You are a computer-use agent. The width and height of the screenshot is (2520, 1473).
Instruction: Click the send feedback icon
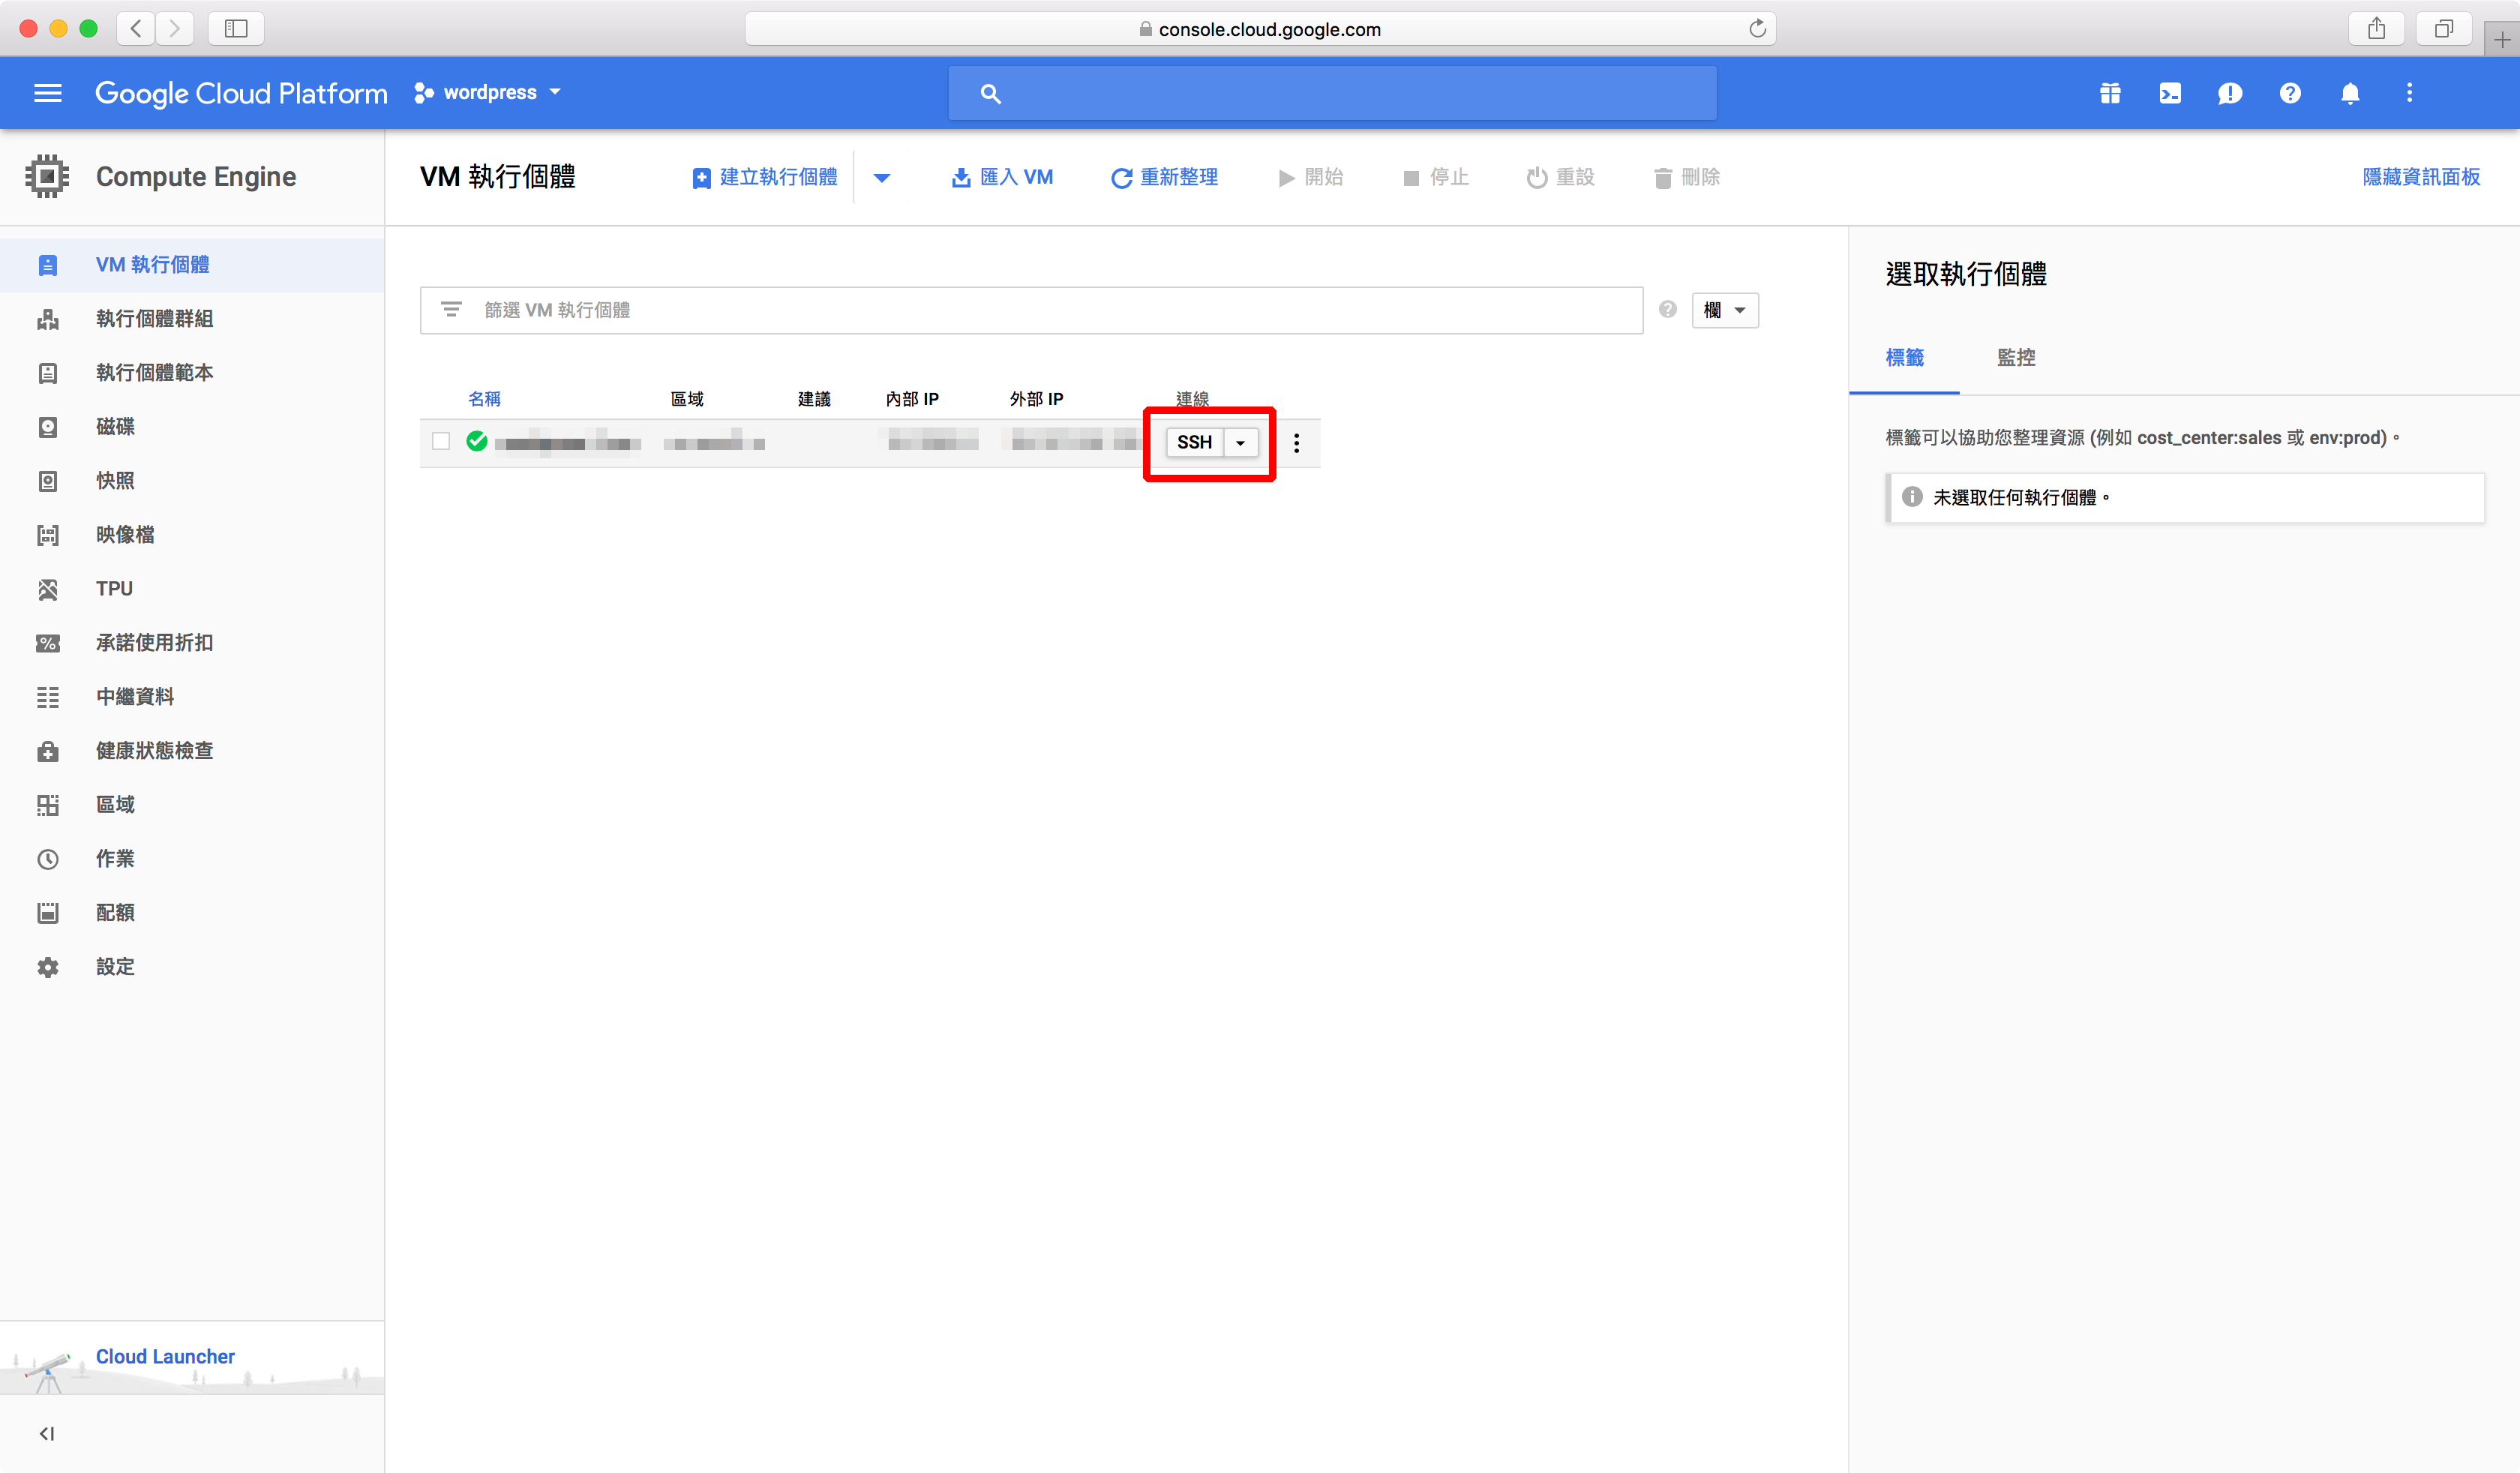[2229, 93]
